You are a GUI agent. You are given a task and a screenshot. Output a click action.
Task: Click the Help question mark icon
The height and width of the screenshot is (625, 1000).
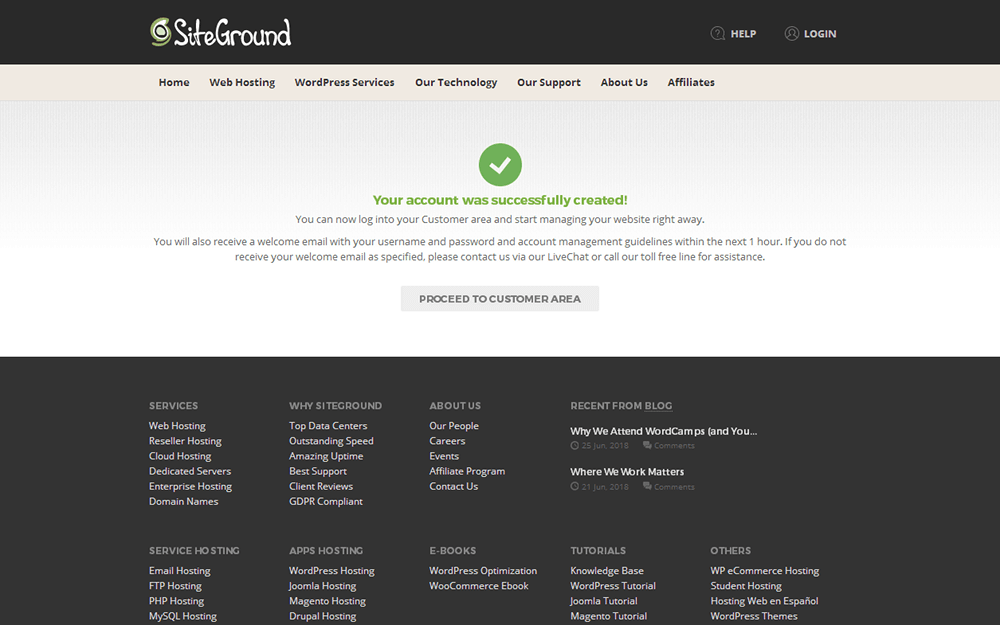tap(717, 34)
